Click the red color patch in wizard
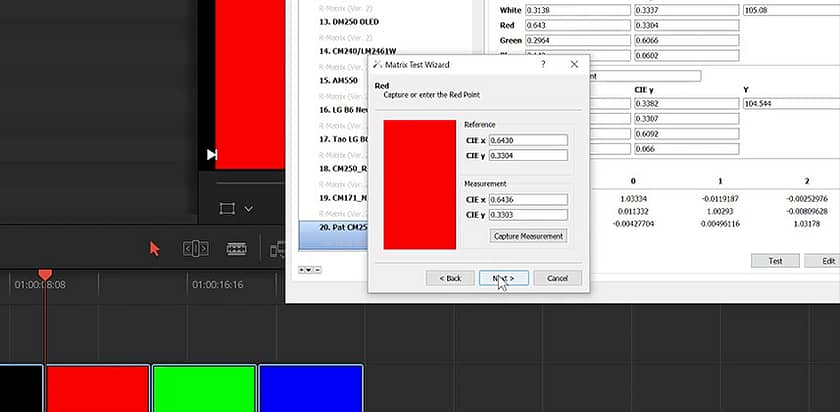This screenshot has height=412, width=840. pos(419,184)
